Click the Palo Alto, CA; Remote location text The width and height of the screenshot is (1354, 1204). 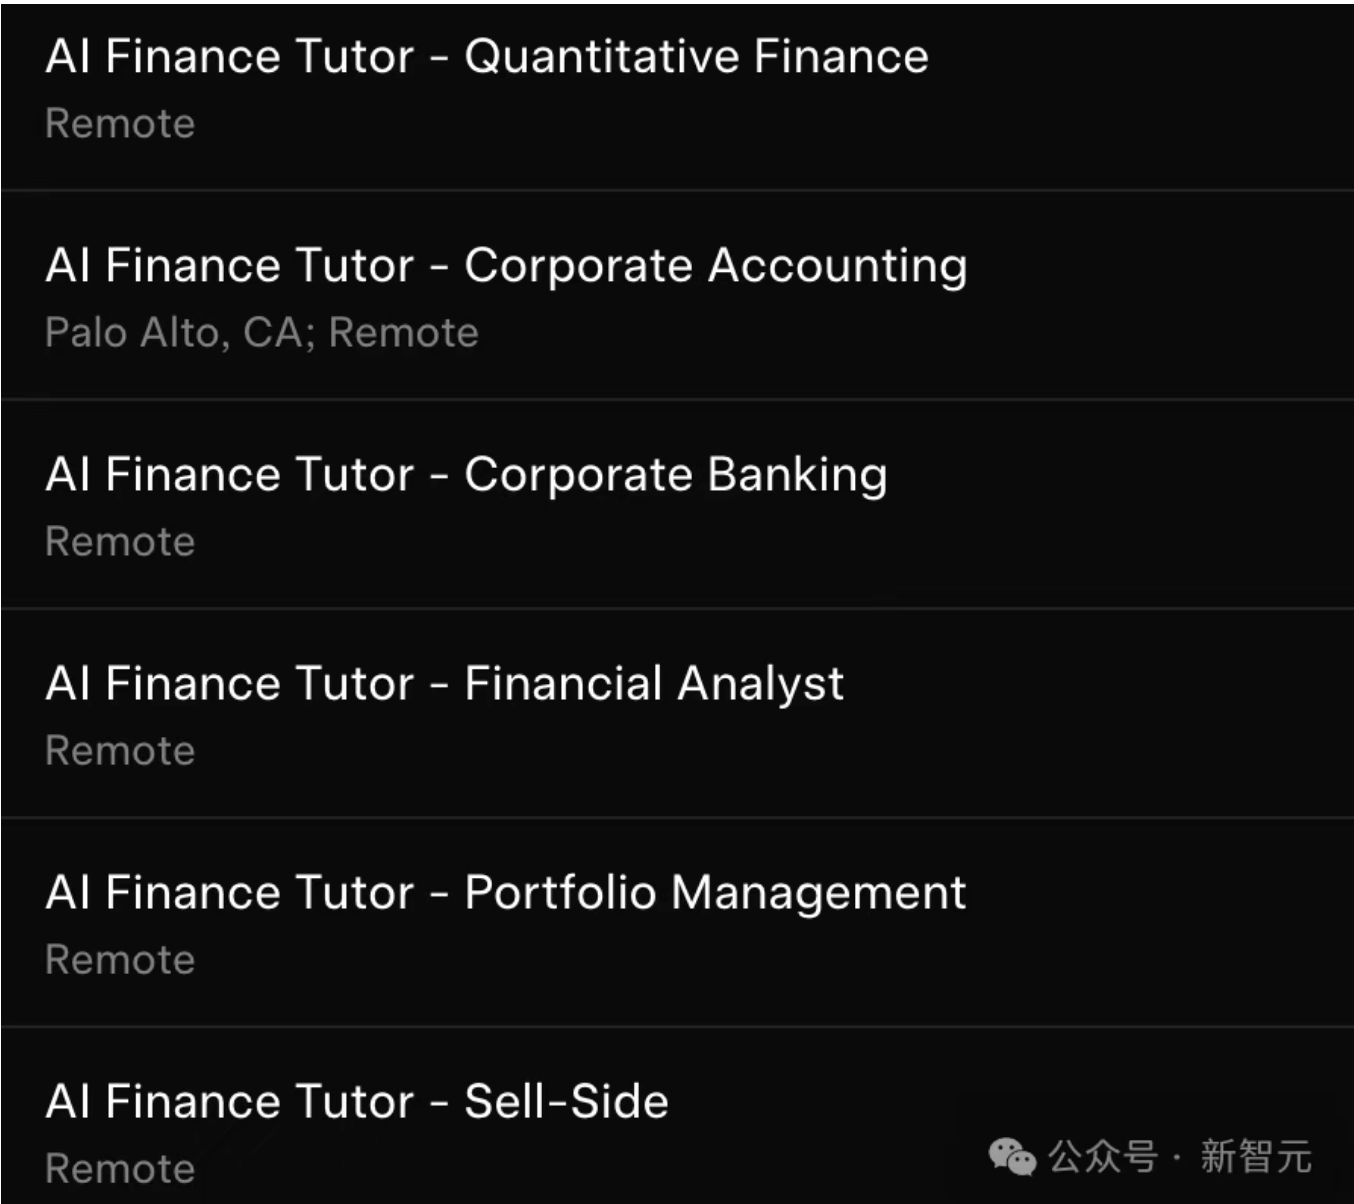(x=262, y=333)
